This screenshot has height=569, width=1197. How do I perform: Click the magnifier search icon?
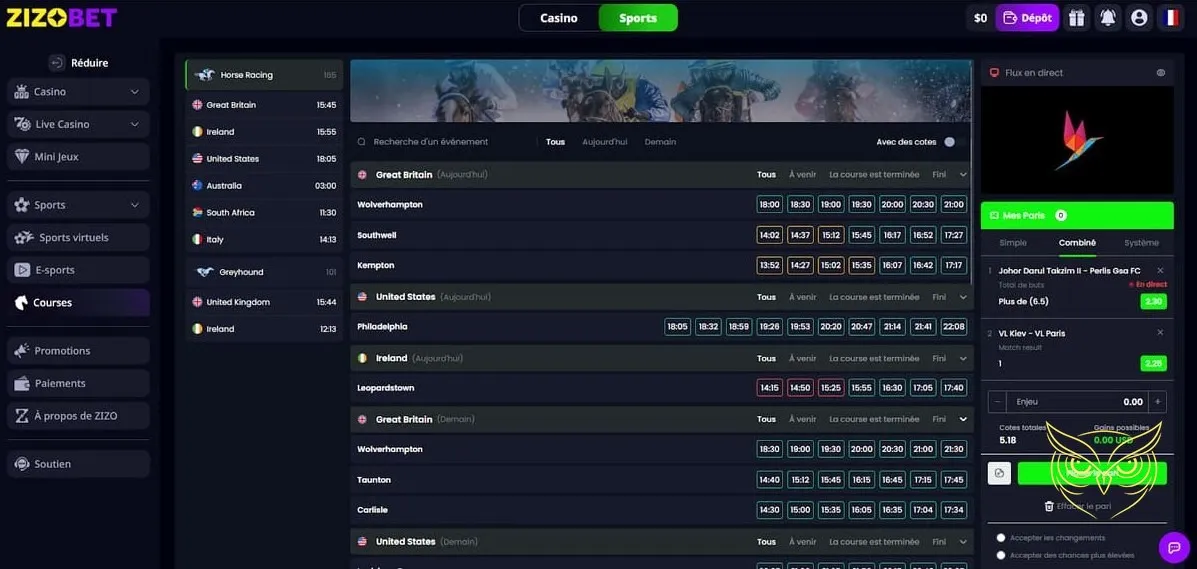click(362, 142)
